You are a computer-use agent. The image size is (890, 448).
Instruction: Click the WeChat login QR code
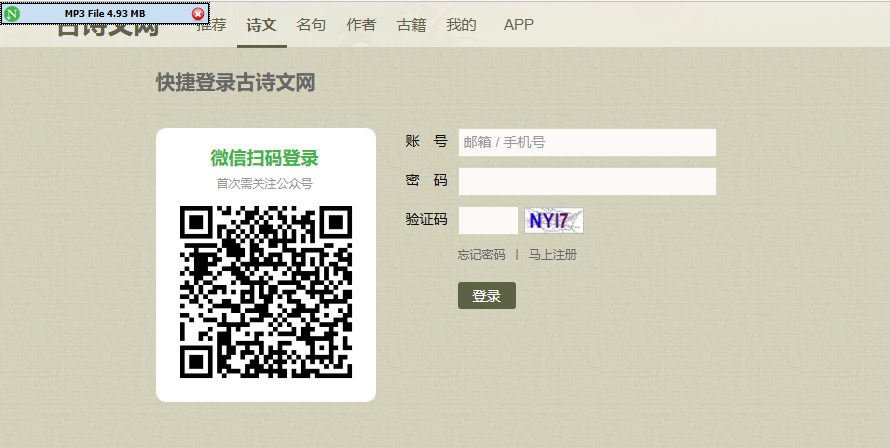266,292
